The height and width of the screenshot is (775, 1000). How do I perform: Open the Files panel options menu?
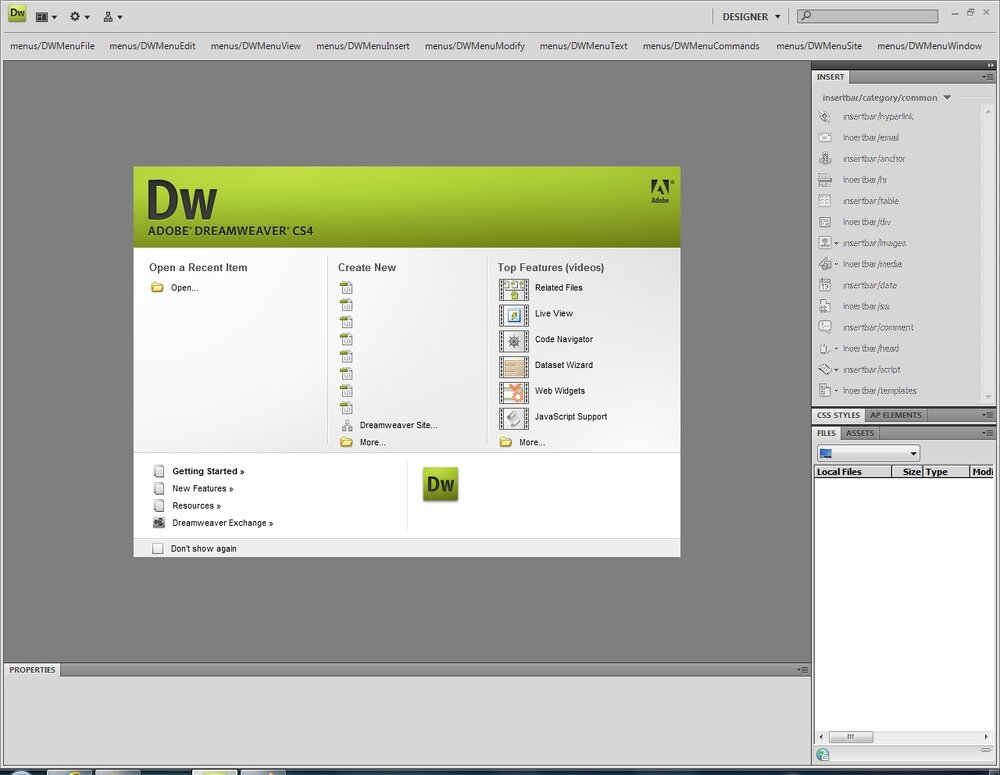coord(987,433)
